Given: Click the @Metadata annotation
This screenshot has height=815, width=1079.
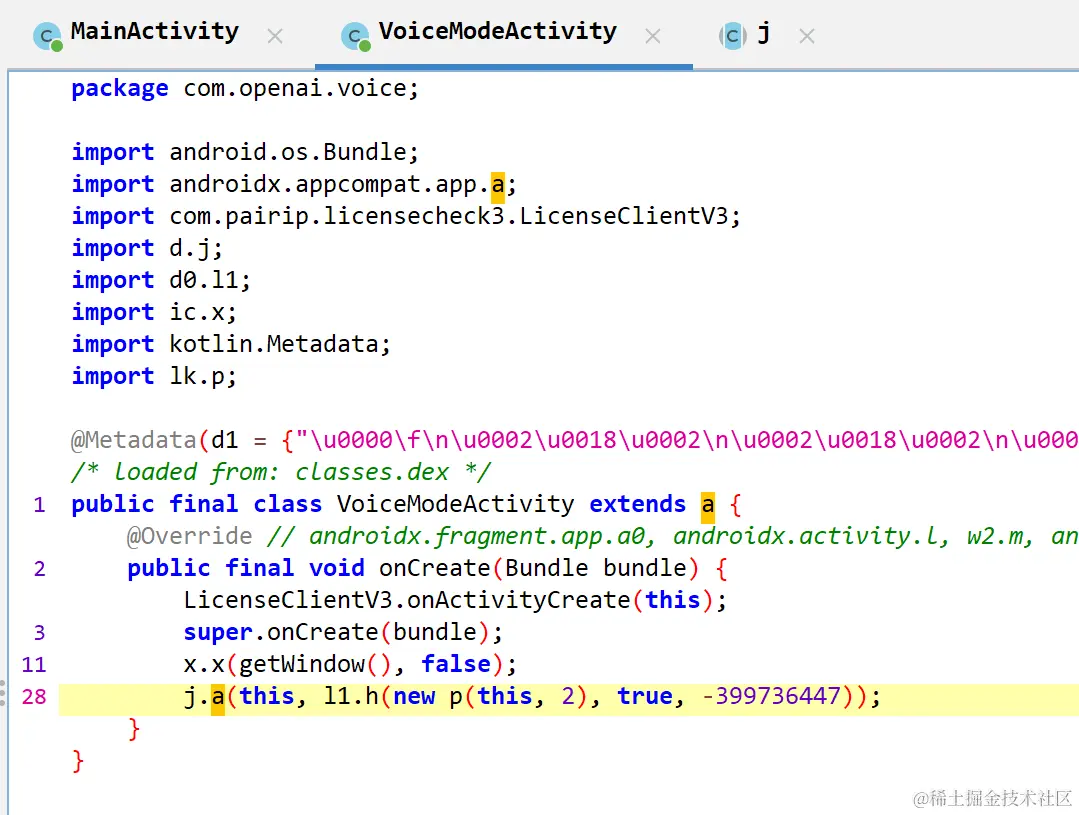Looking at the screenshot, I should (133, 440).
